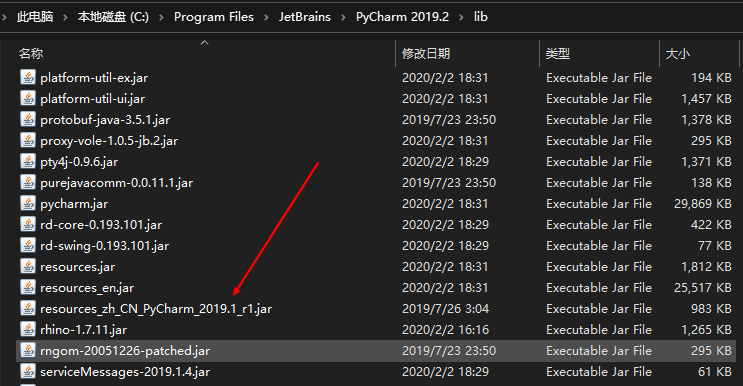Click the jar icon of resources_en.jar
Screen dimensions: 743x386
point(28,287)
